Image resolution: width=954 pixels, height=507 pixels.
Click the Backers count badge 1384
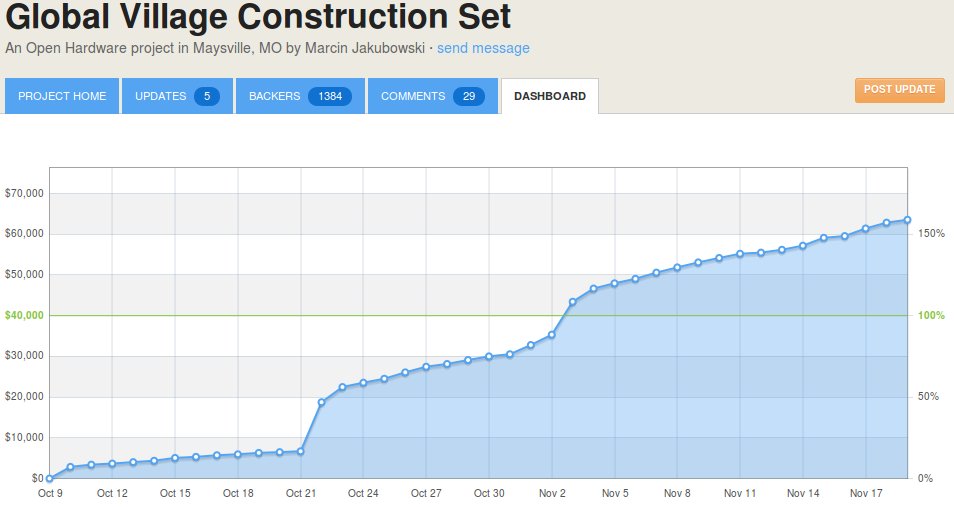(330, 96)
